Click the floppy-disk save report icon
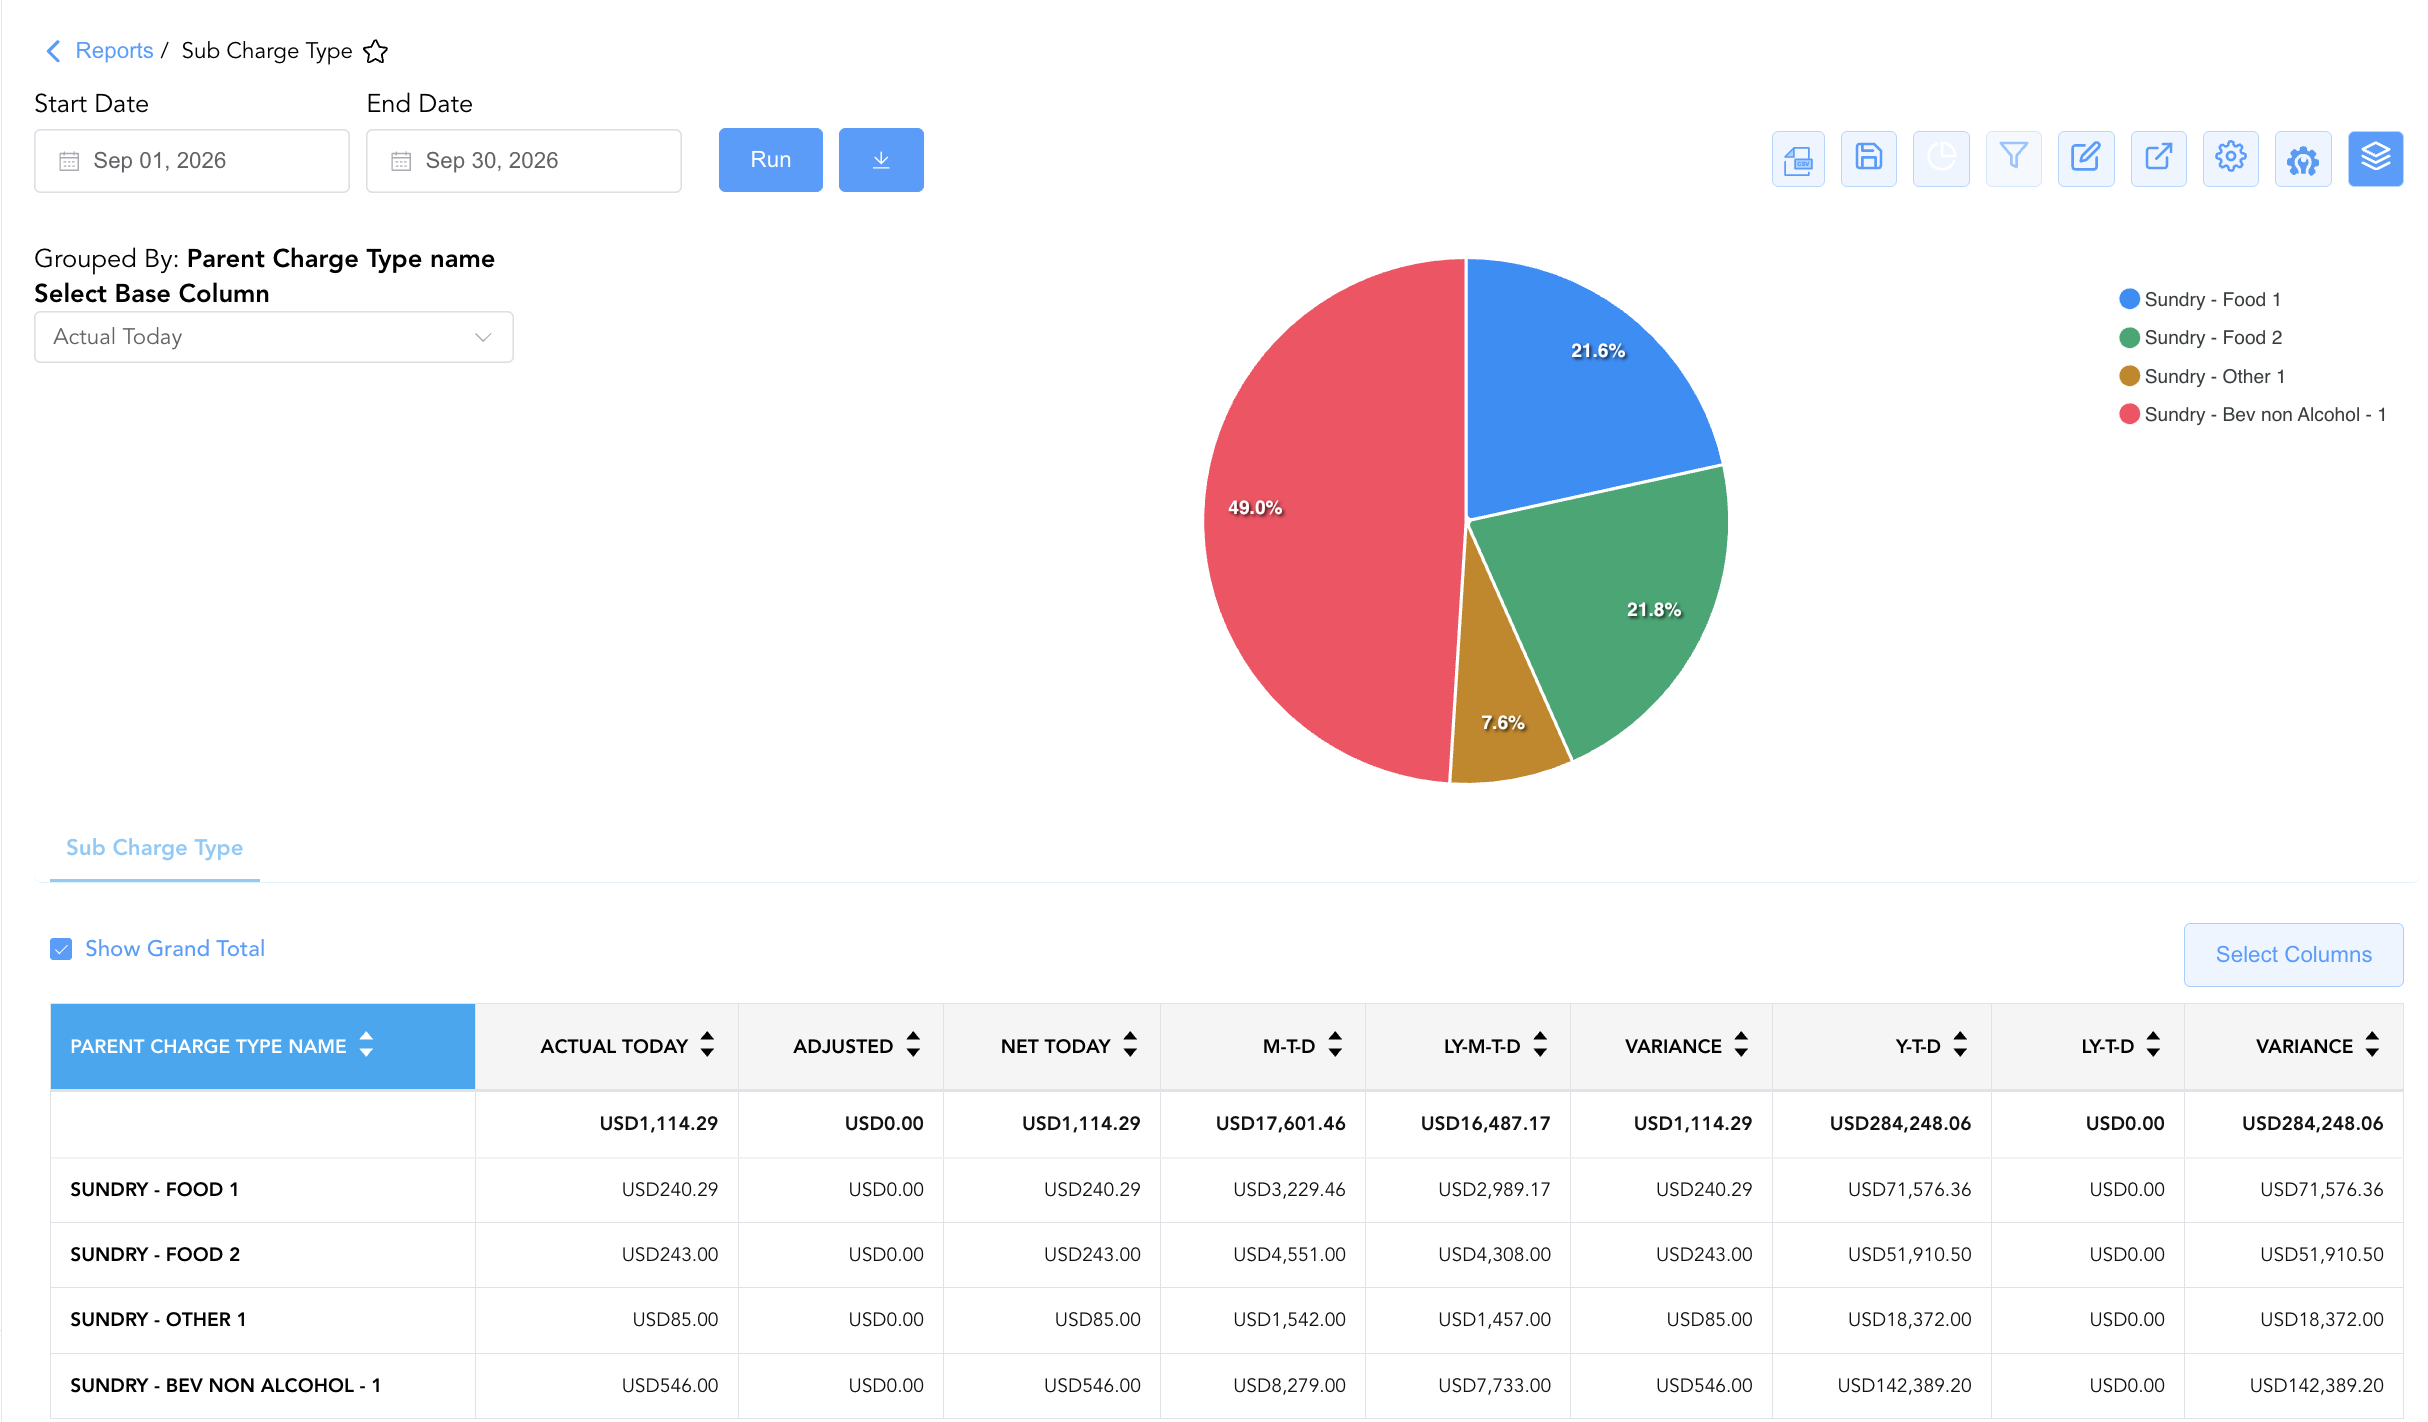The height and width of the screenshot is (1422, 2428). (1869, 159)
